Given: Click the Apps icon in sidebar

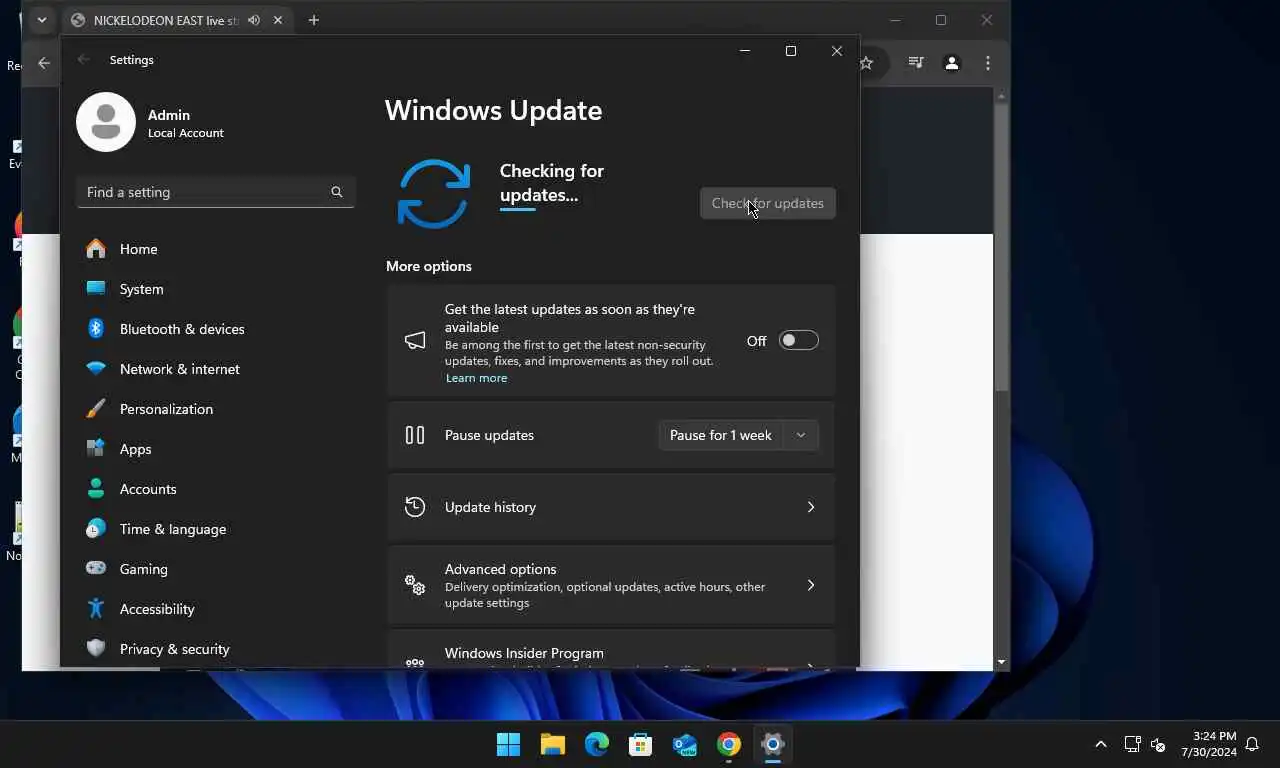Looking at the screenshot, I should point(96,449).
